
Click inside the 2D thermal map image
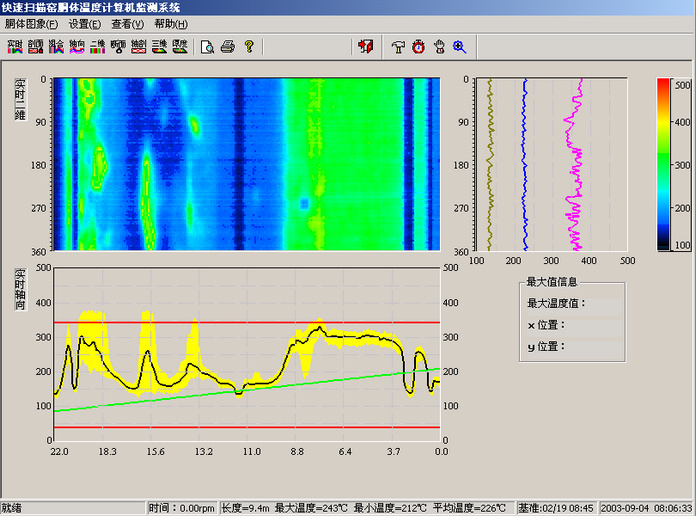tap(246, 163)
